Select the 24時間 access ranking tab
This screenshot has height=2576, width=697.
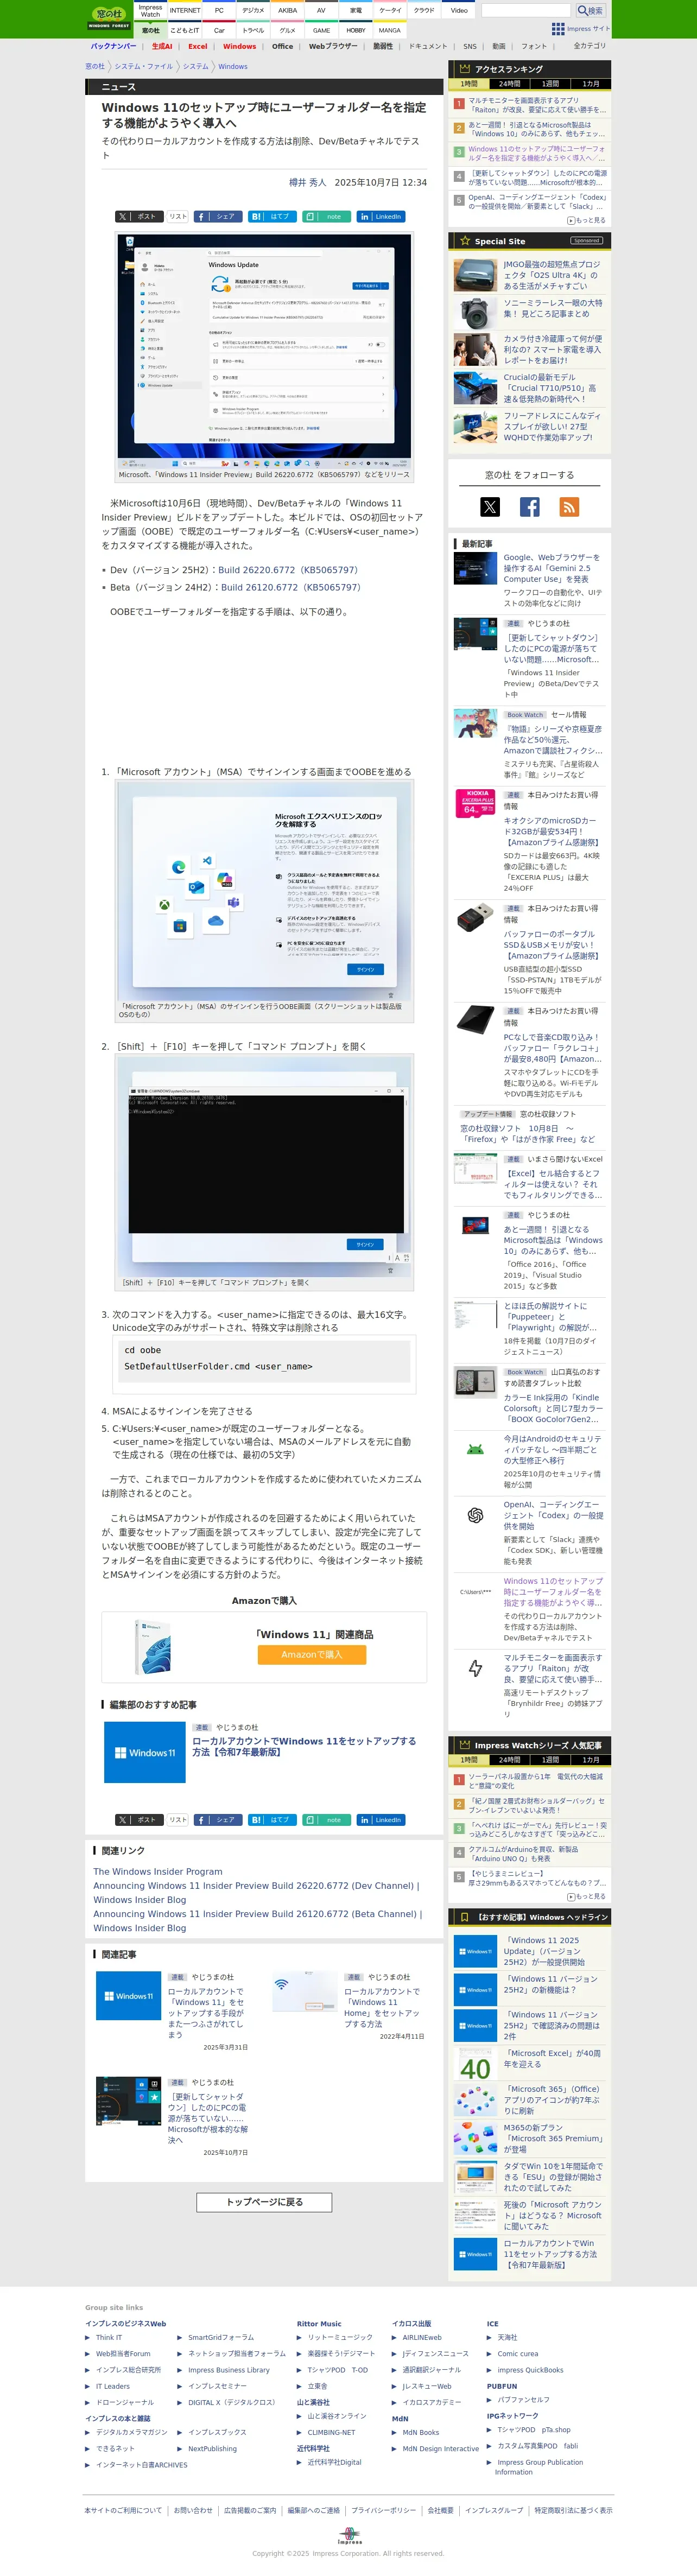[510, 84]
